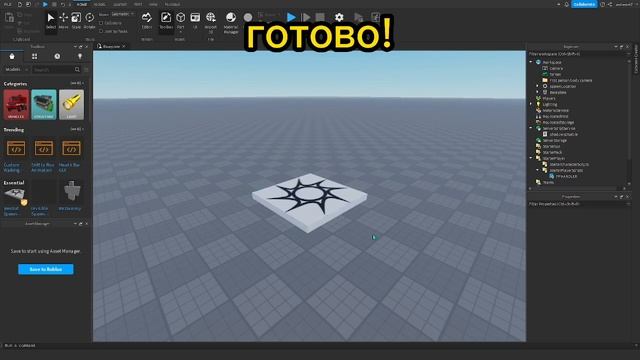640x360 pixels.
Task: Switch to the TEST ribbon tab
Action: (x=138, y=4)
